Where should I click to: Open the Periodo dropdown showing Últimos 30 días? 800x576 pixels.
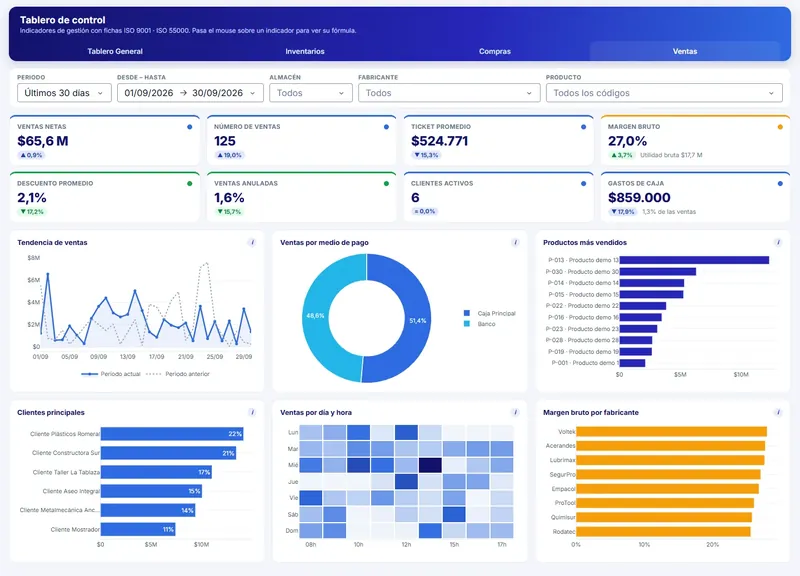pyautogui.click(x=64, y=93)
